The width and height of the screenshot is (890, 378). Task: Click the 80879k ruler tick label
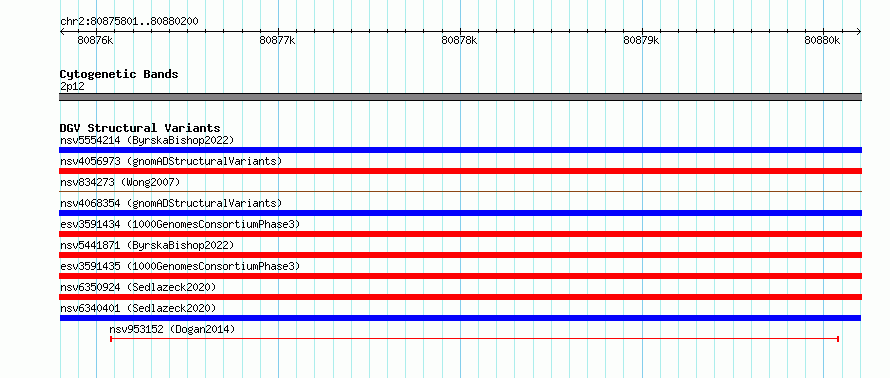pos(641,40)
